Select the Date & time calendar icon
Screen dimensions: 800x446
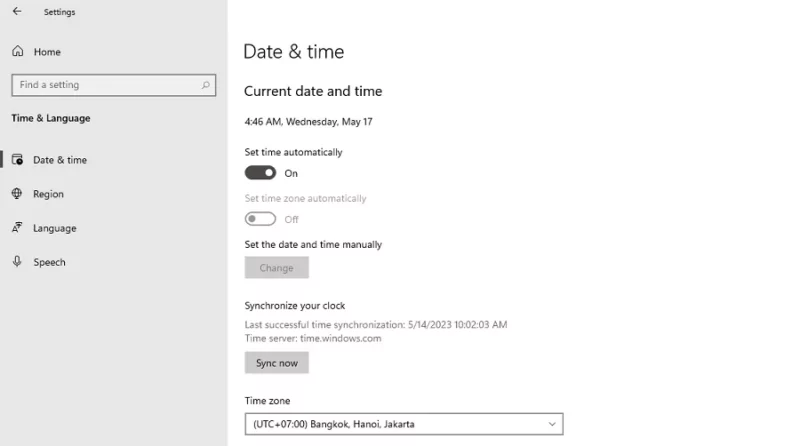coord(17,160)
